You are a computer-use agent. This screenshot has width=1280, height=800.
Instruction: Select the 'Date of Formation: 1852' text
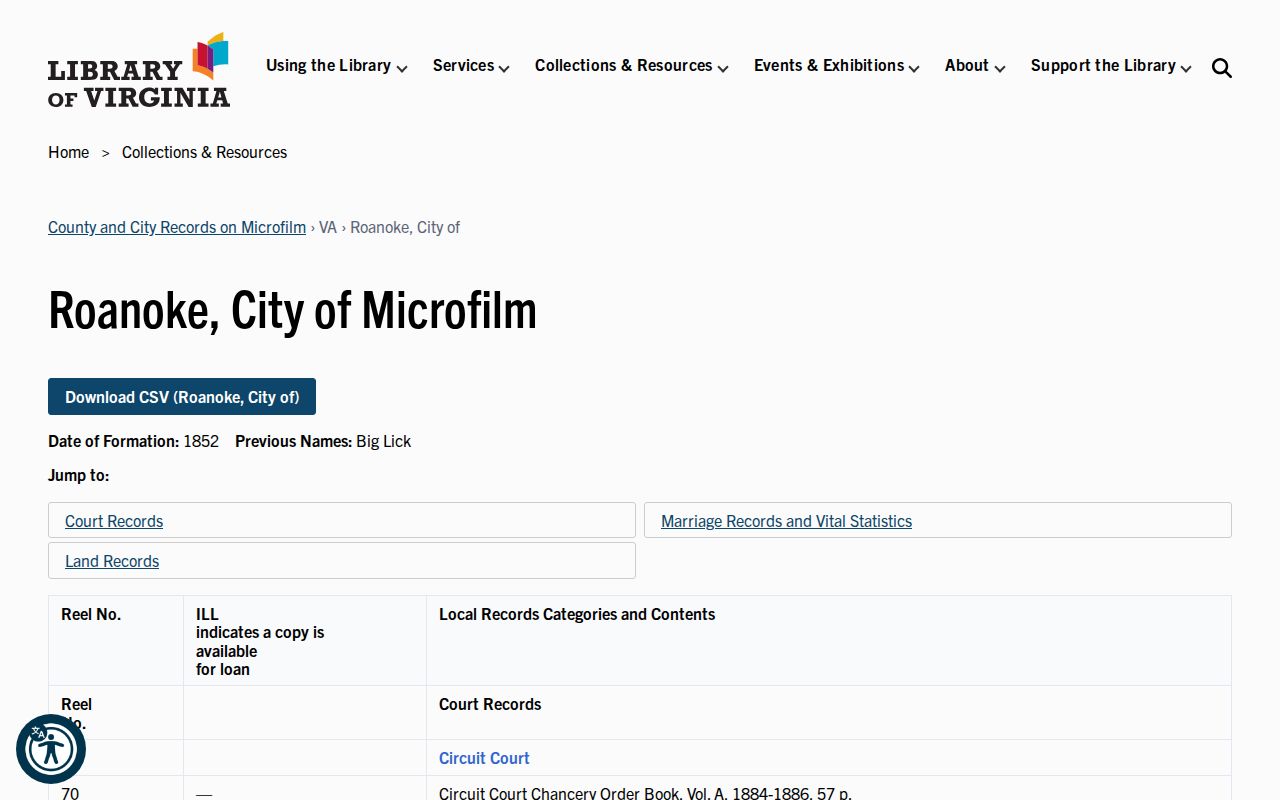(x=133, y=441)
